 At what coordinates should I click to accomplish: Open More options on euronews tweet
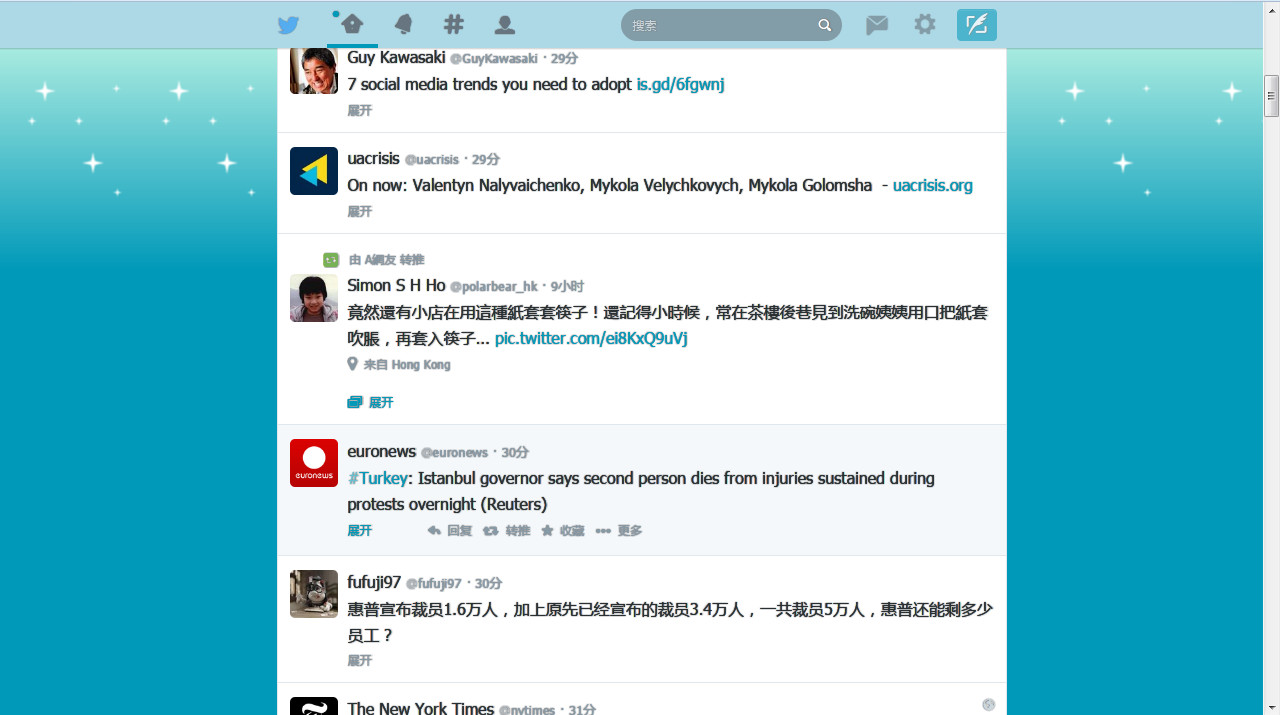pyautogui.click(x=619, y=531)
